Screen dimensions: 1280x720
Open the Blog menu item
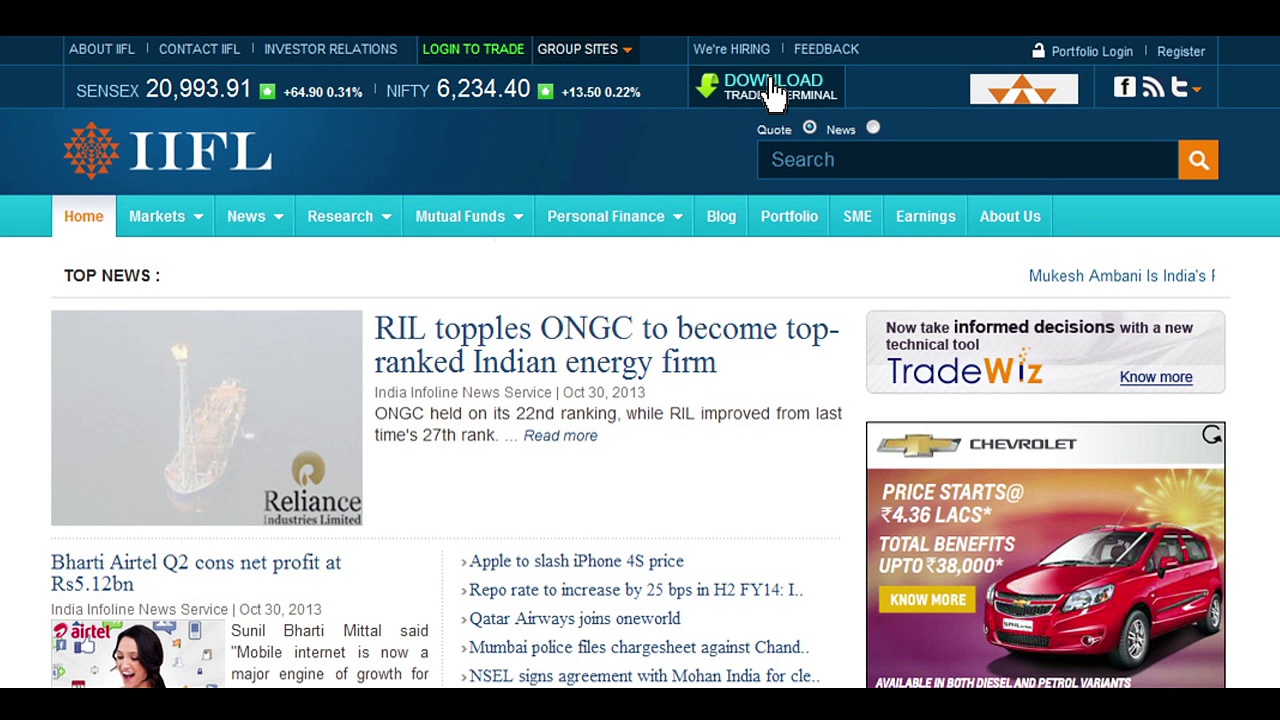coord(721,216)
